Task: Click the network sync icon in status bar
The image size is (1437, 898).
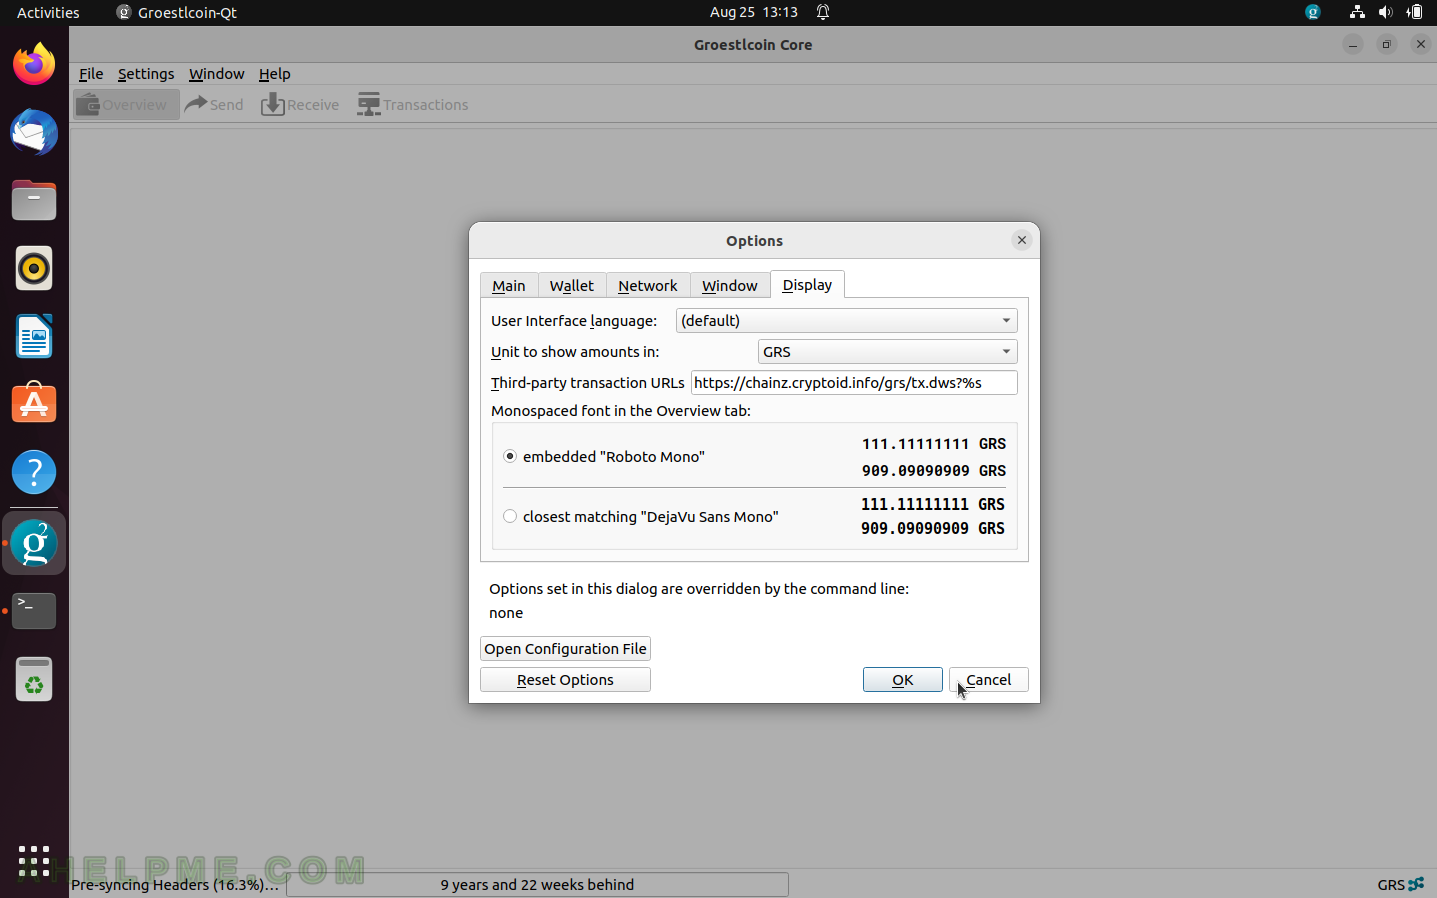Action: (x=1416, y=884)
